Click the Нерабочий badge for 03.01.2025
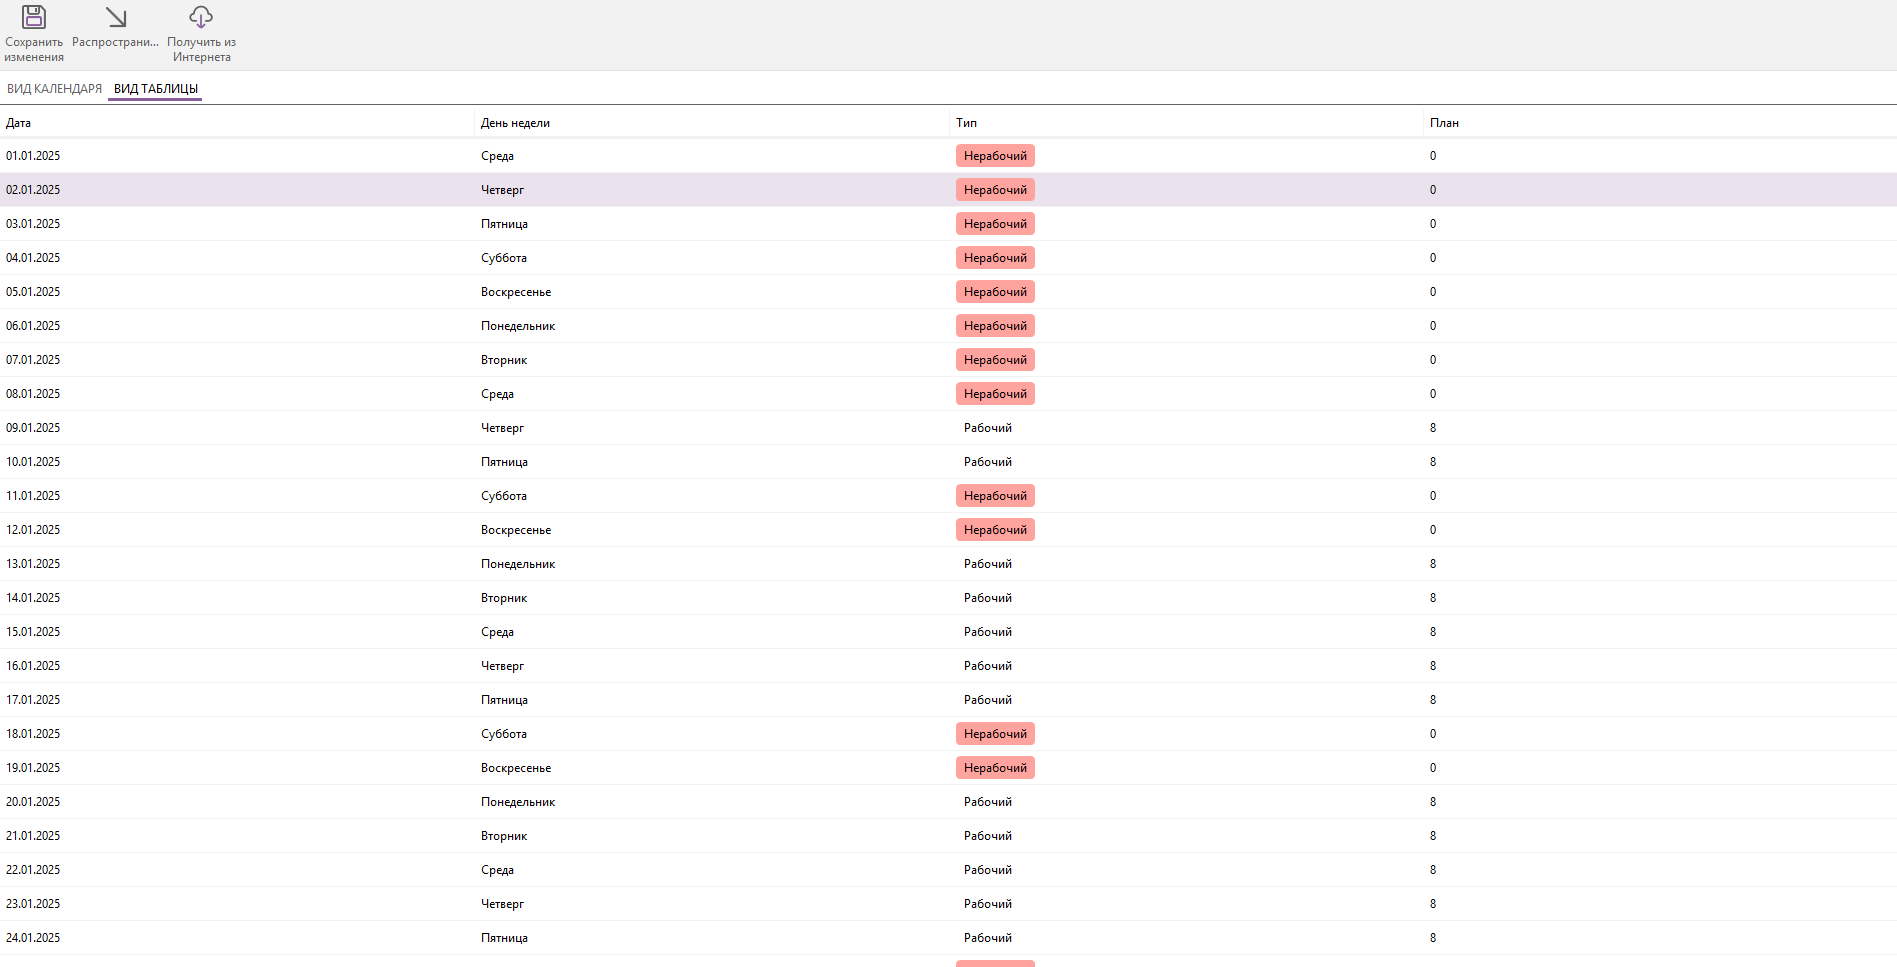This screenshot has width=1897, height=967. (x=995, y=224)
